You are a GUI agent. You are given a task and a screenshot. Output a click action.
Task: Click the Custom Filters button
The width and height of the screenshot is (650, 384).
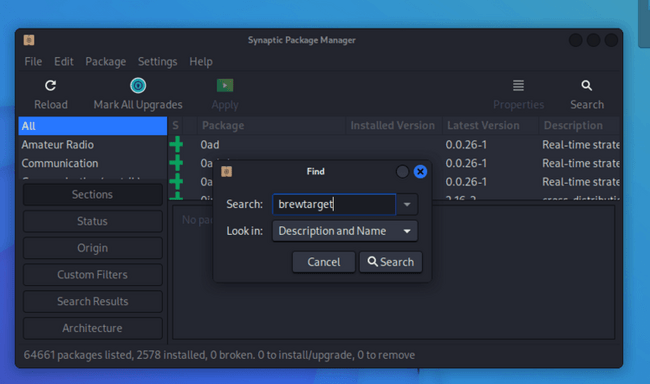[92, 275]
